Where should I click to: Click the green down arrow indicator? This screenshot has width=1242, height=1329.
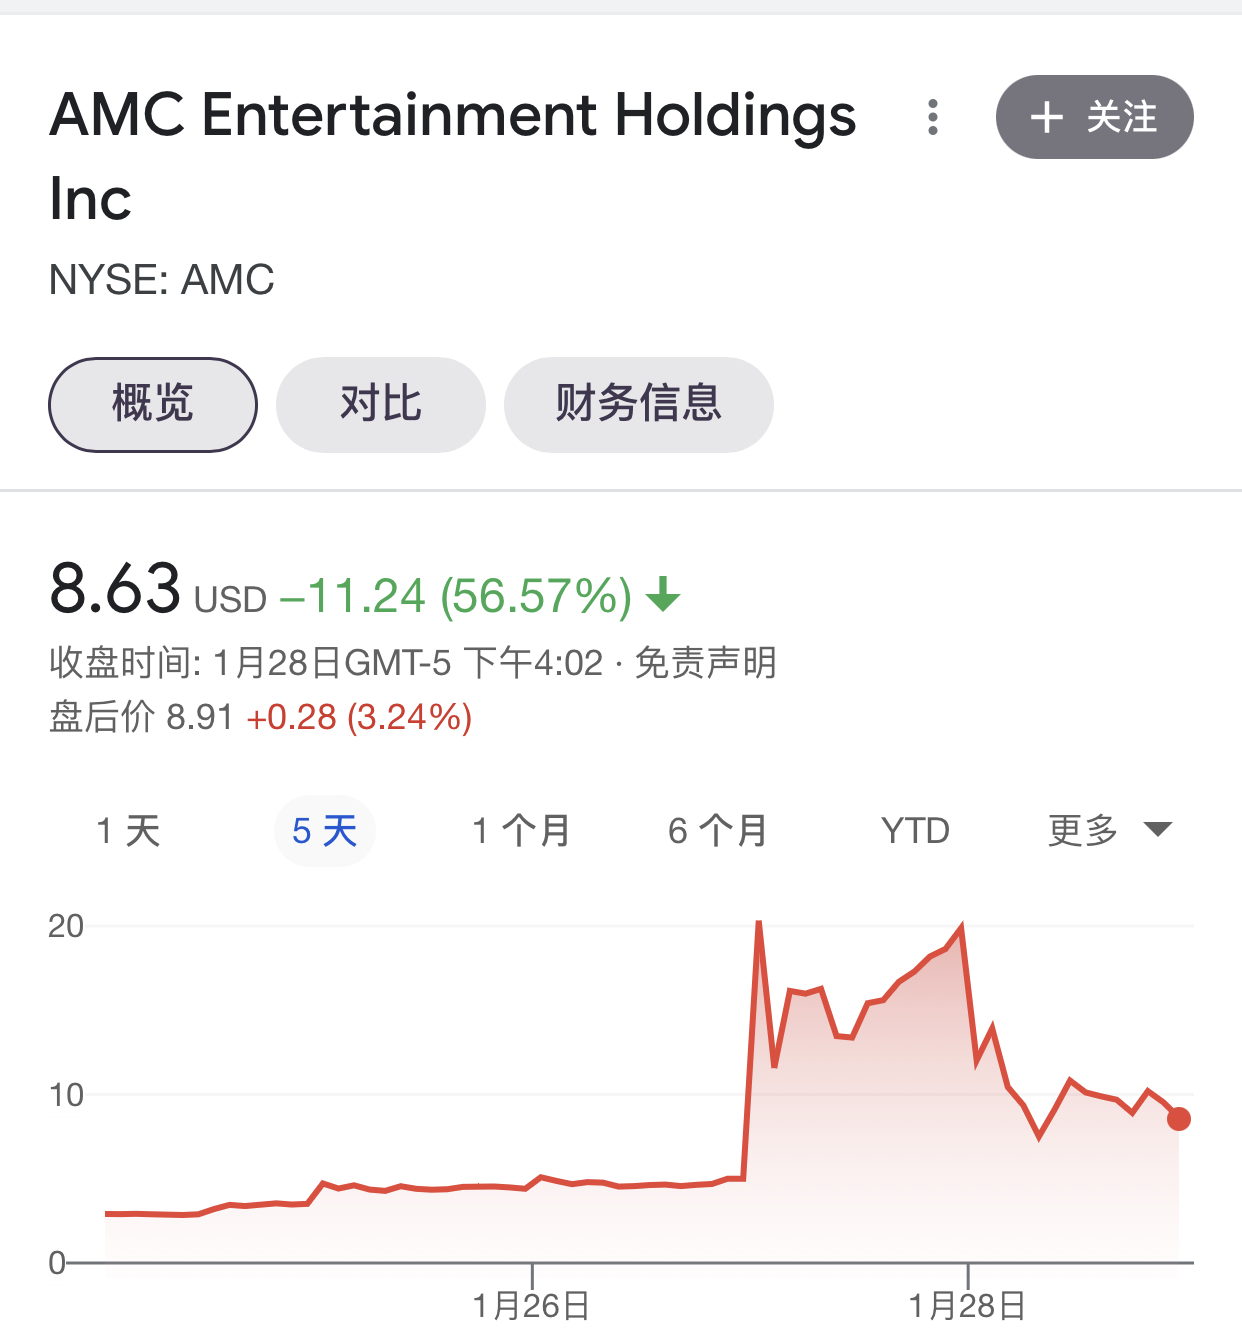point(663,596)
